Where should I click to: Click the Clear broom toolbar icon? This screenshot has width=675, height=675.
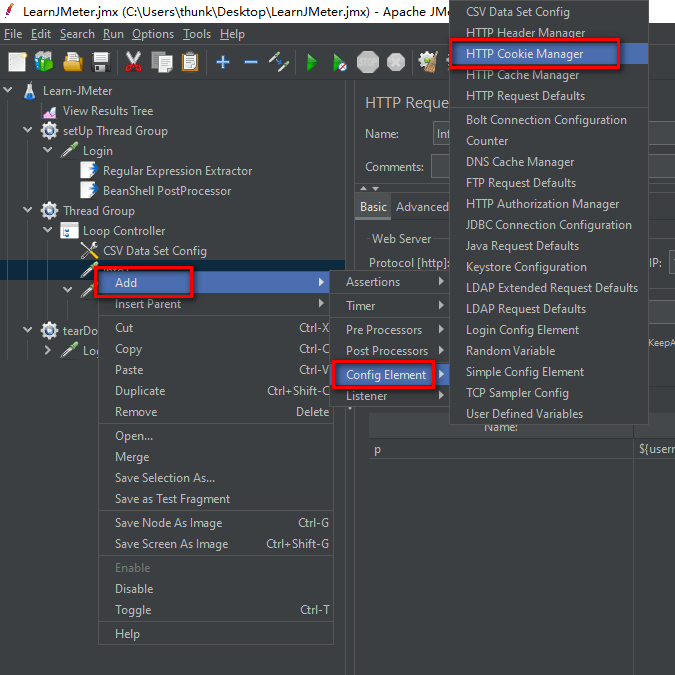[x=428, y=62]
